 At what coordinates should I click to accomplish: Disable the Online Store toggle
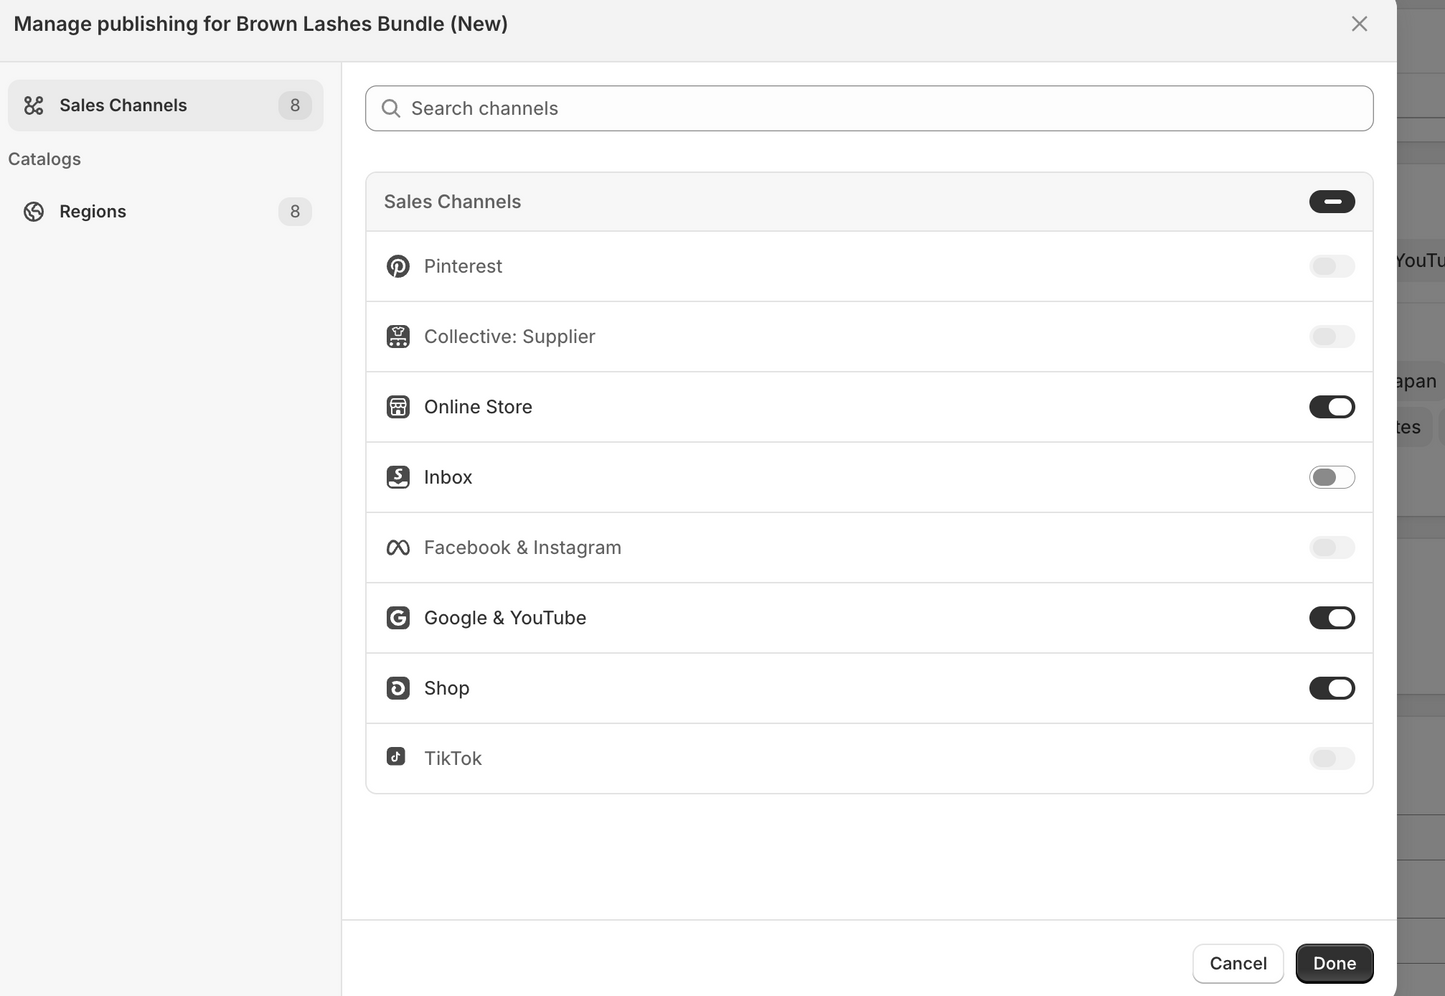pos(1331,407)
